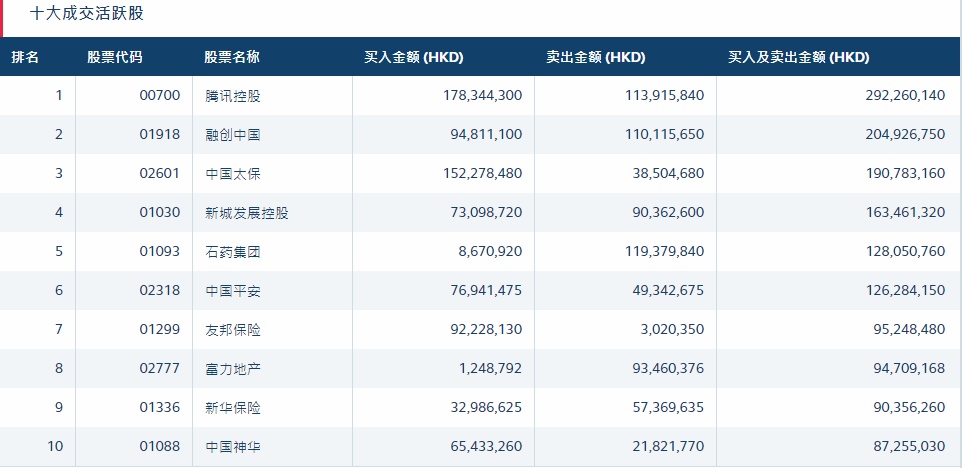Screen dimensions: 962x468
Task: Select sell amount 3,020,350
Action: (672, 329)
